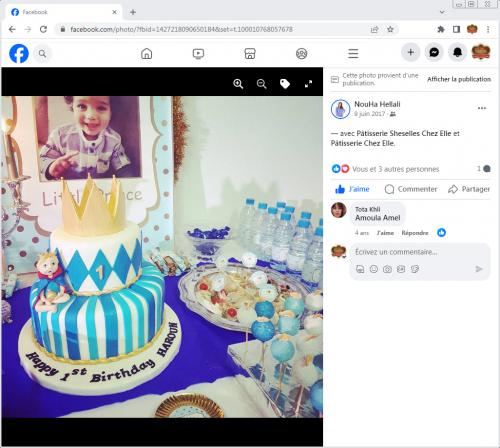Open the sticker picker in the comment box

[414, 269]
